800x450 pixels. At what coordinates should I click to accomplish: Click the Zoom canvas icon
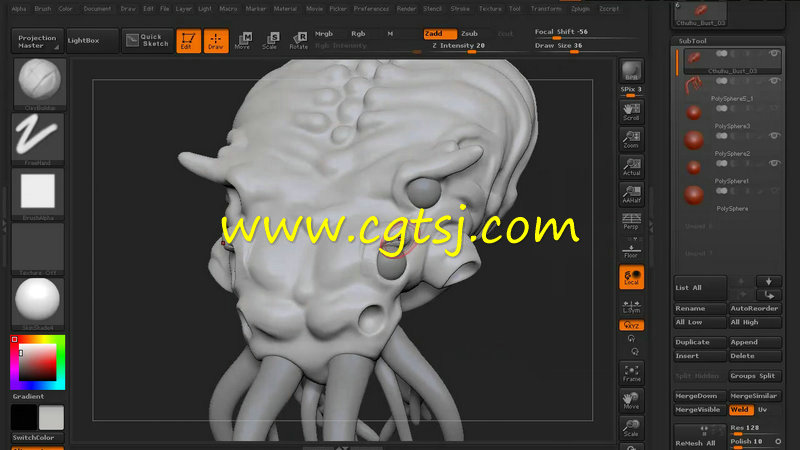point(631,140)
